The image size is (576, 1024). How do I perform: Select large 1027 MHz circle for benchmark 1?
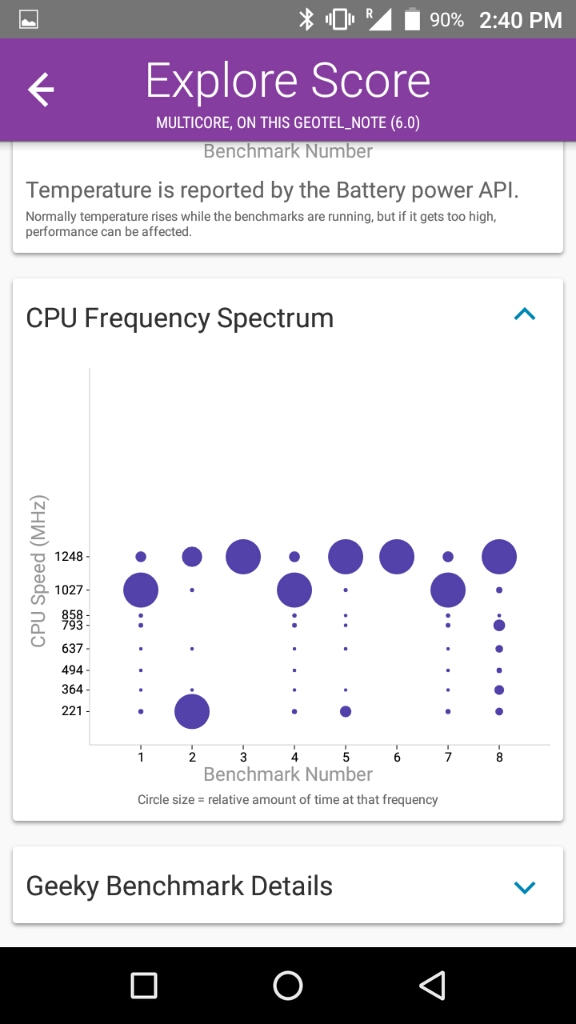(140, 590)
